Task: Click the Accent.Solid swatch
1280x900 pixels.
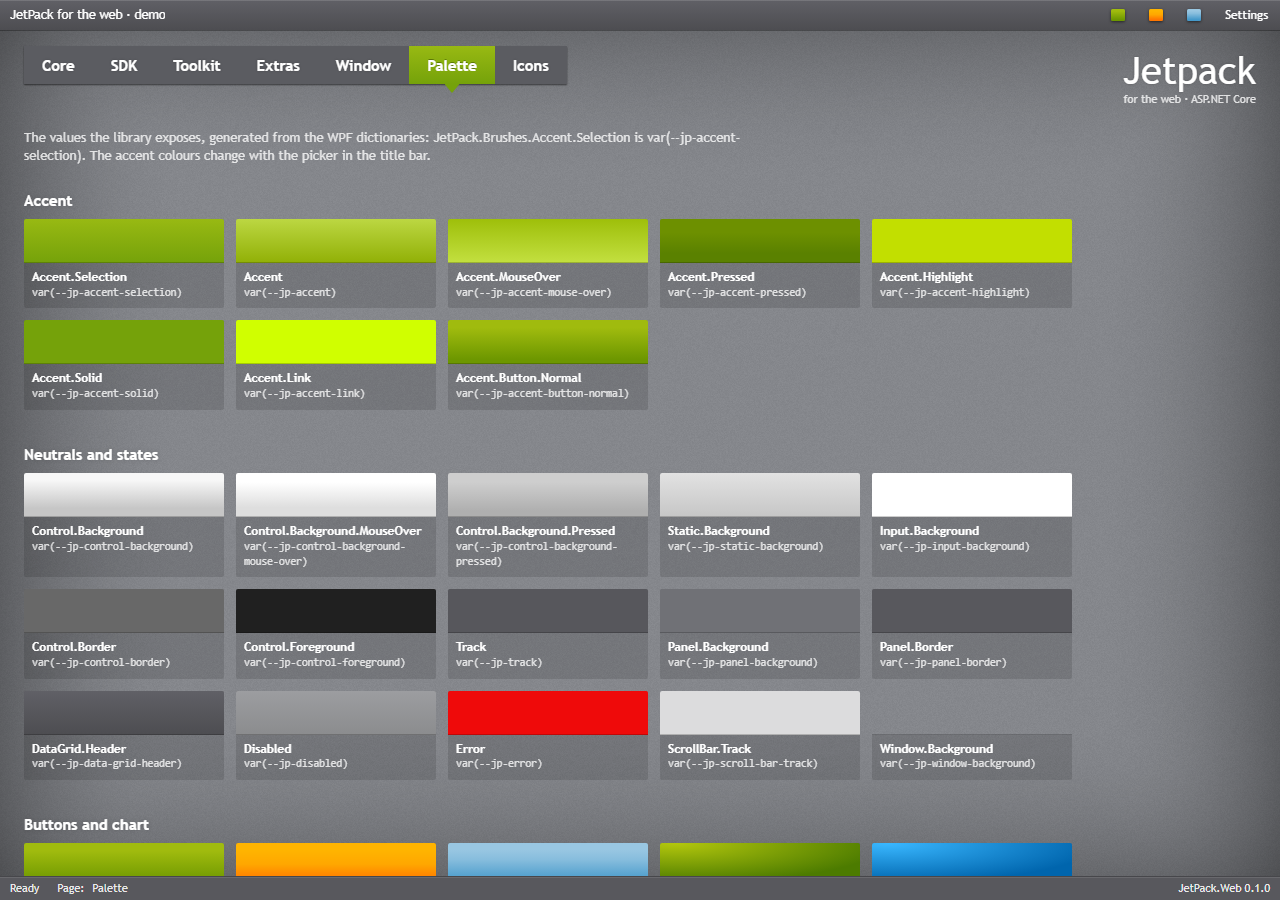Action: point(124,342)
